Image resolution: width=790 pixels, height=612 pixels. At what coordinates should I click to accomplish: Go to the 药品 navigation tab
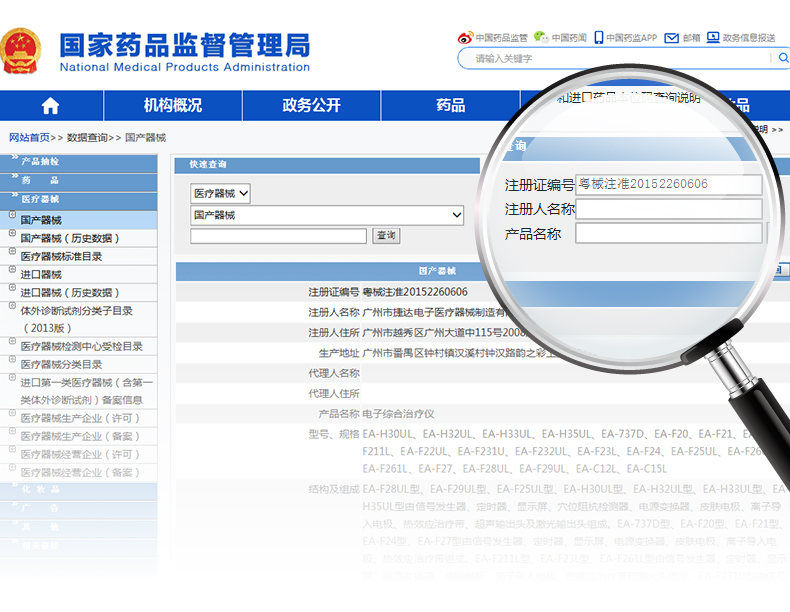click(450, 106)
